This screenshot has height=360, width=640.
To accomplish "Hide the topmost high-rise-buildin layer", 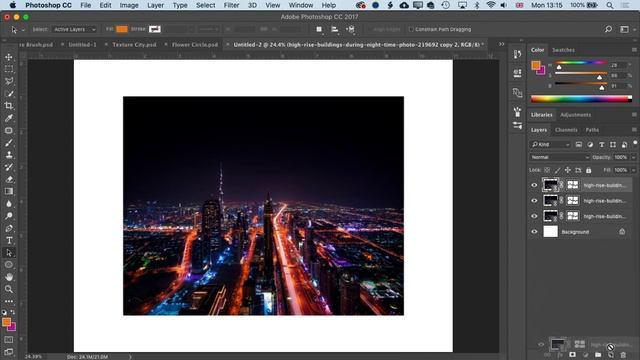I will pyautogui.click(x=534, y=185).
